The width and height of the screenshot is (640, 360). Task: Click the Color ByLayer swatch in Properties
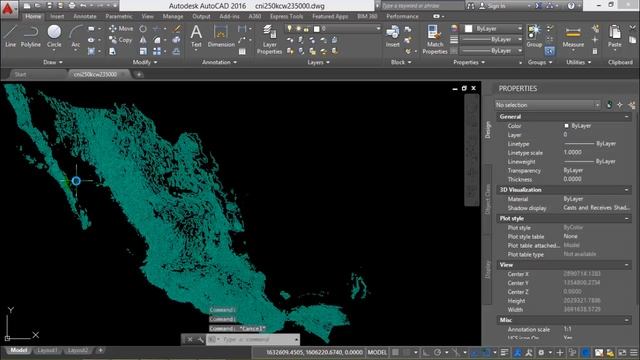click(567, 126)
